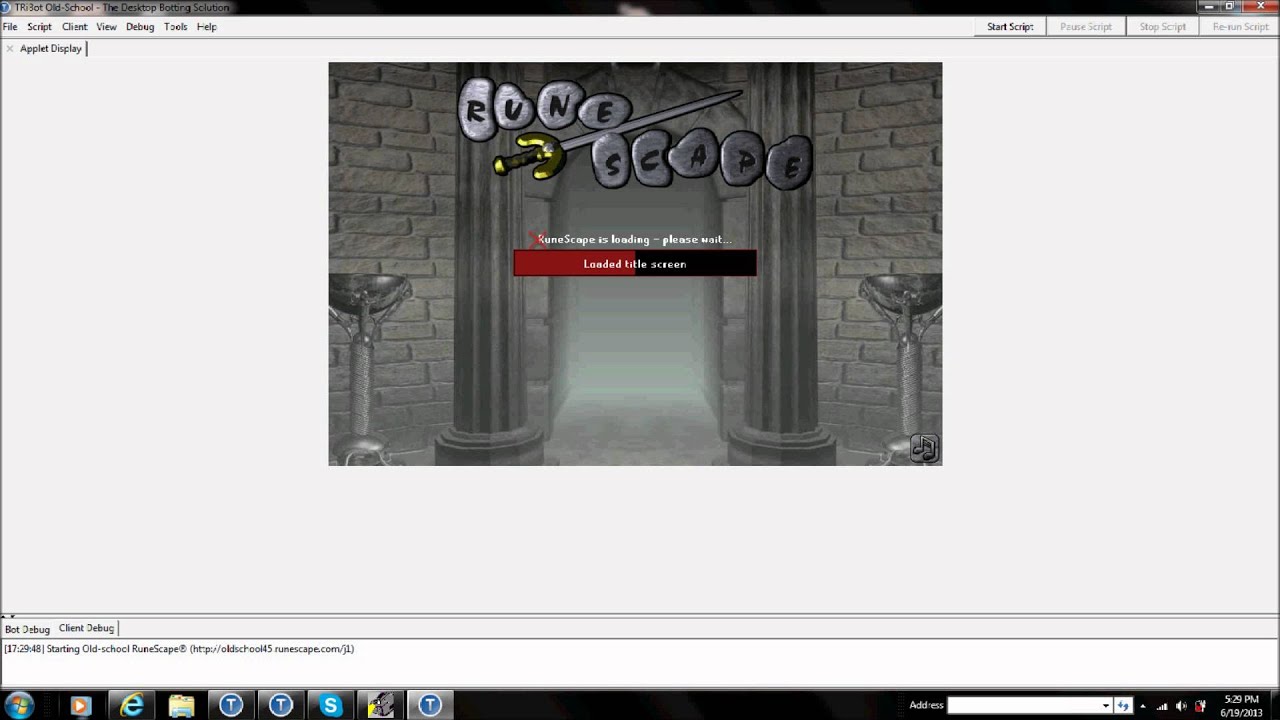Open Skype from the taskbar
Viewport: 1280px width, 720px height.
330,705
